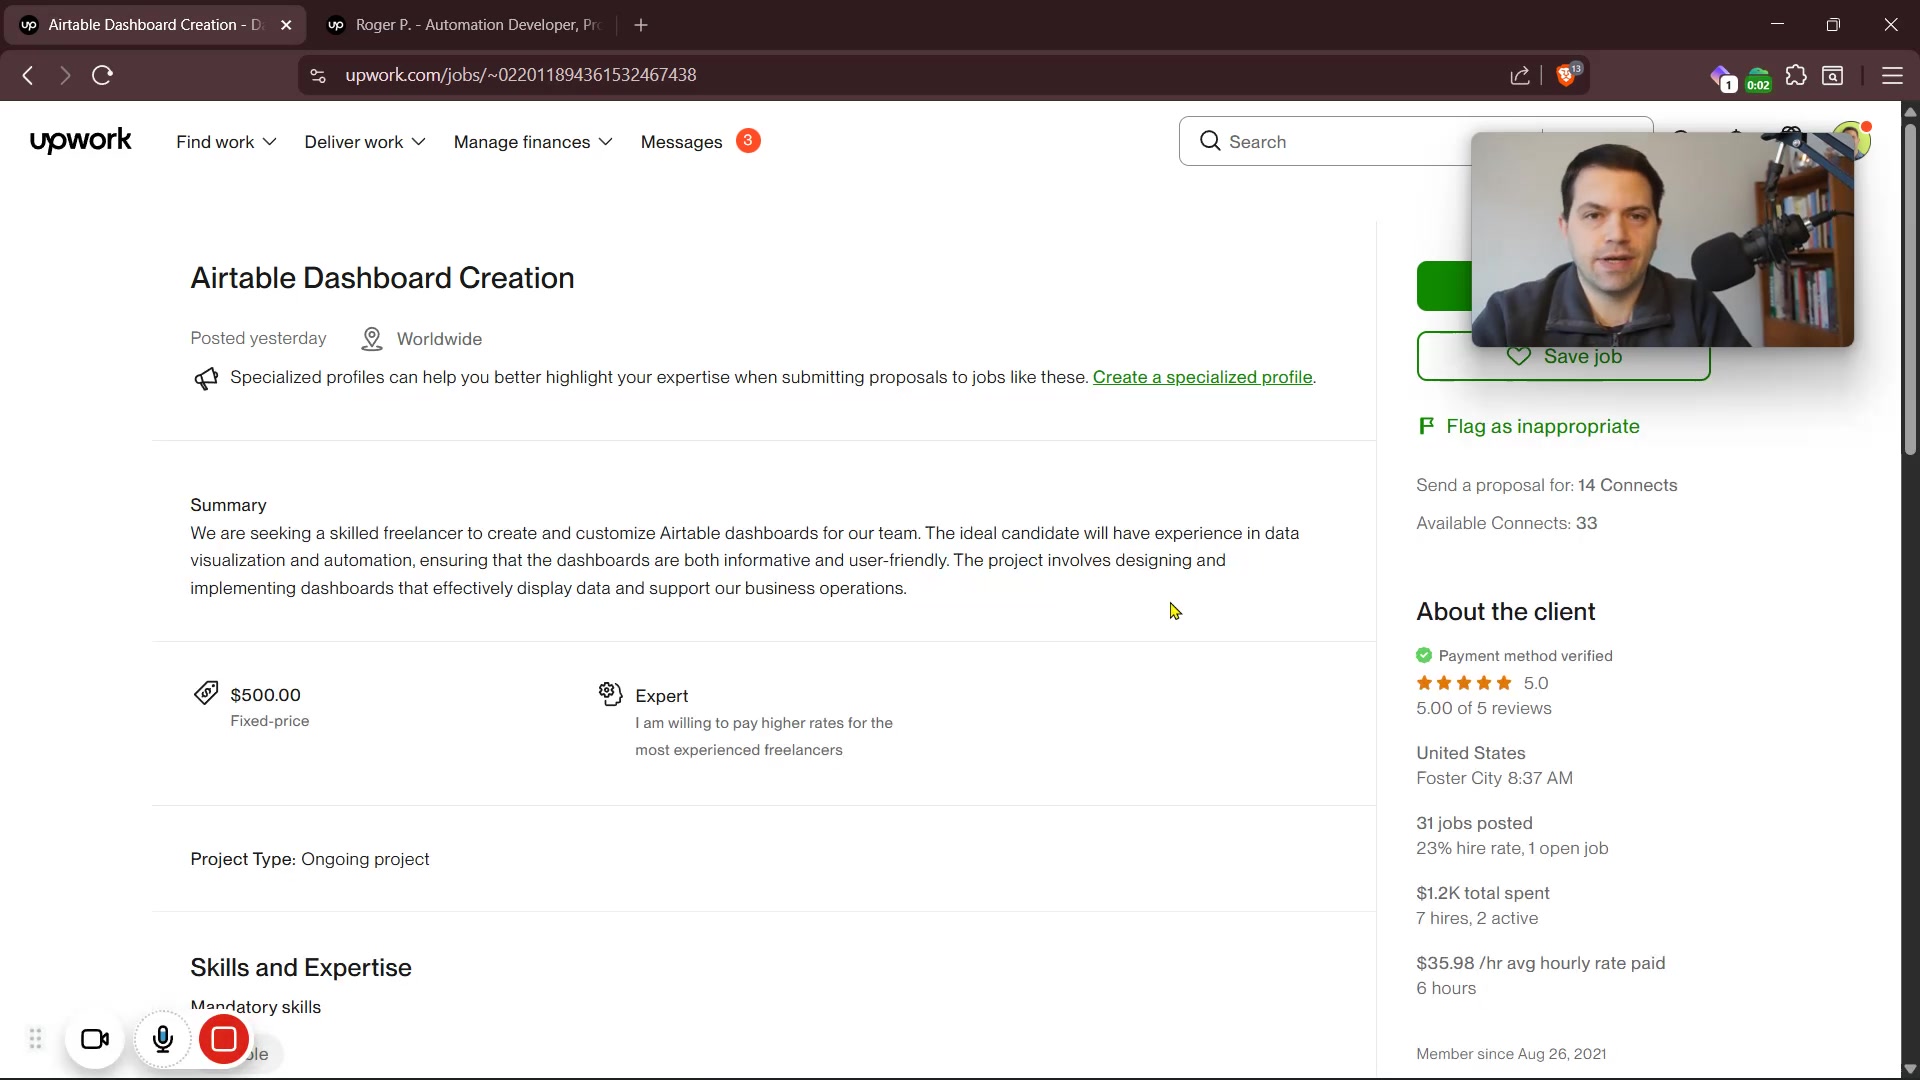Open Manage finances dropdown

532,142
